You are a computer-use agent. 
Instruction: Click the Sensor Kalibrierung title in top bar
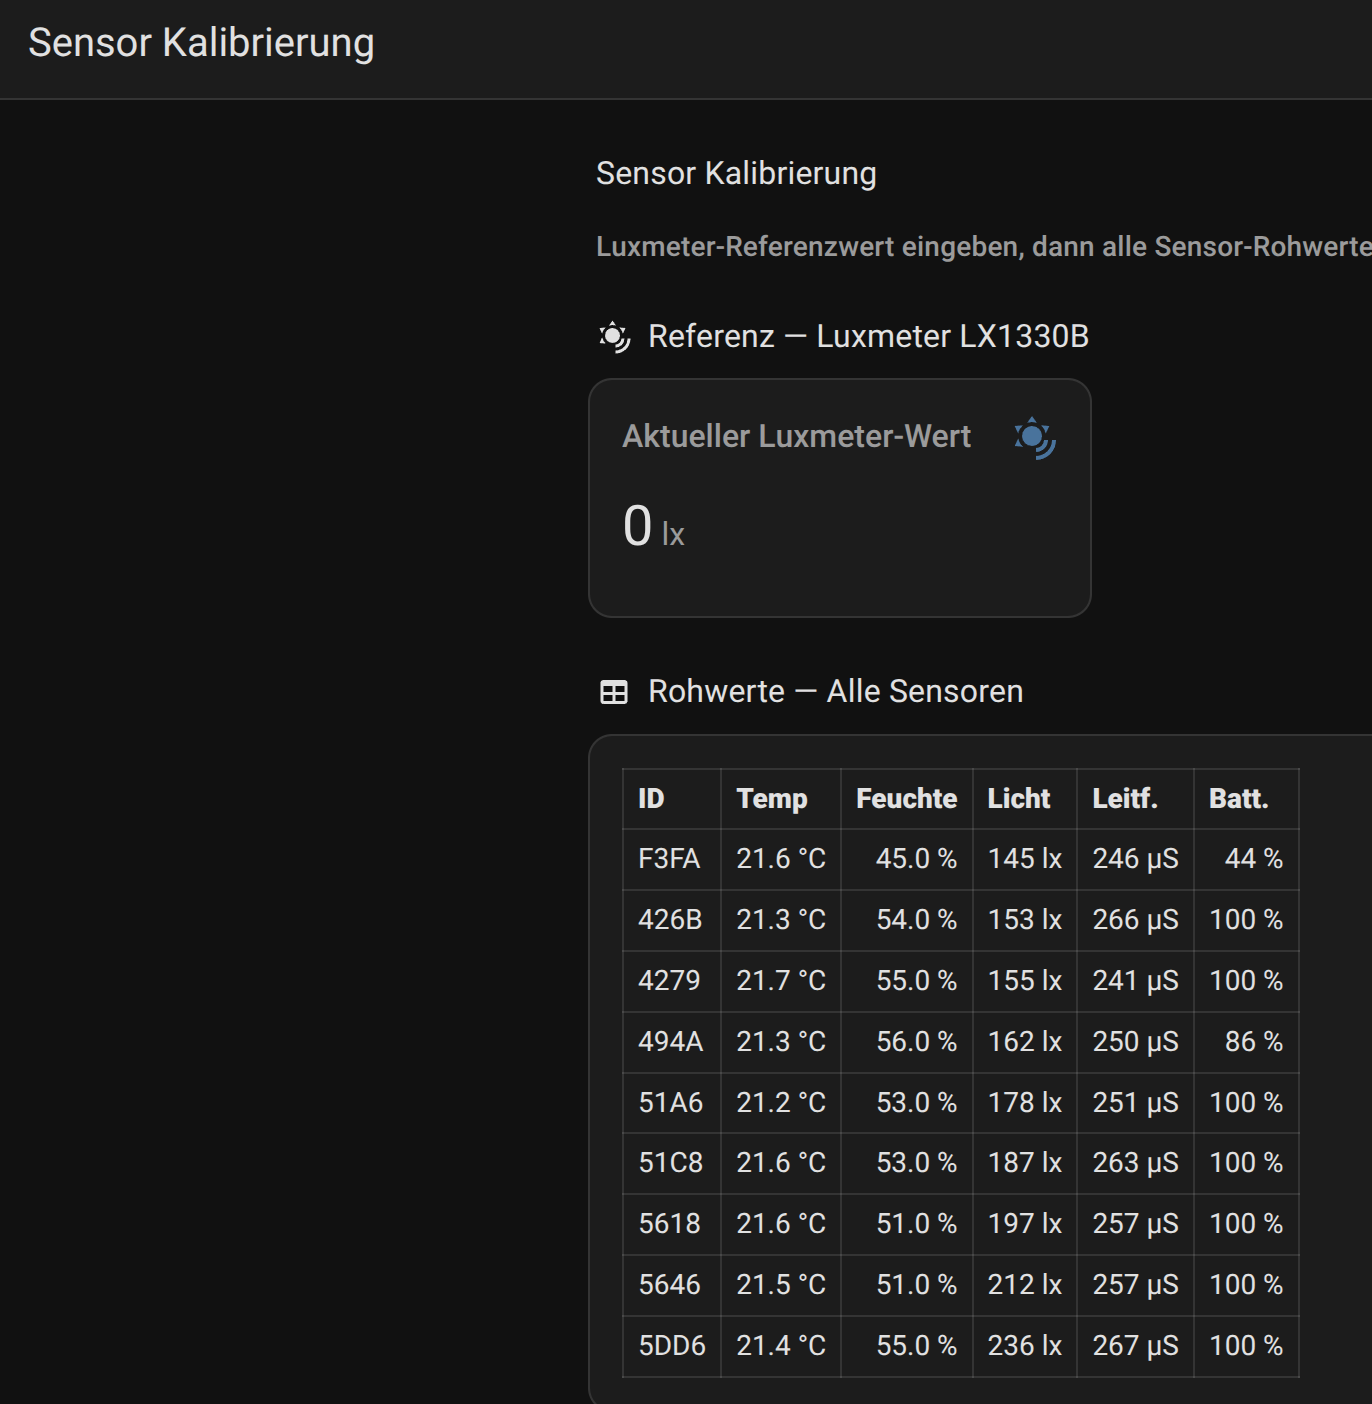coord(201,43)
